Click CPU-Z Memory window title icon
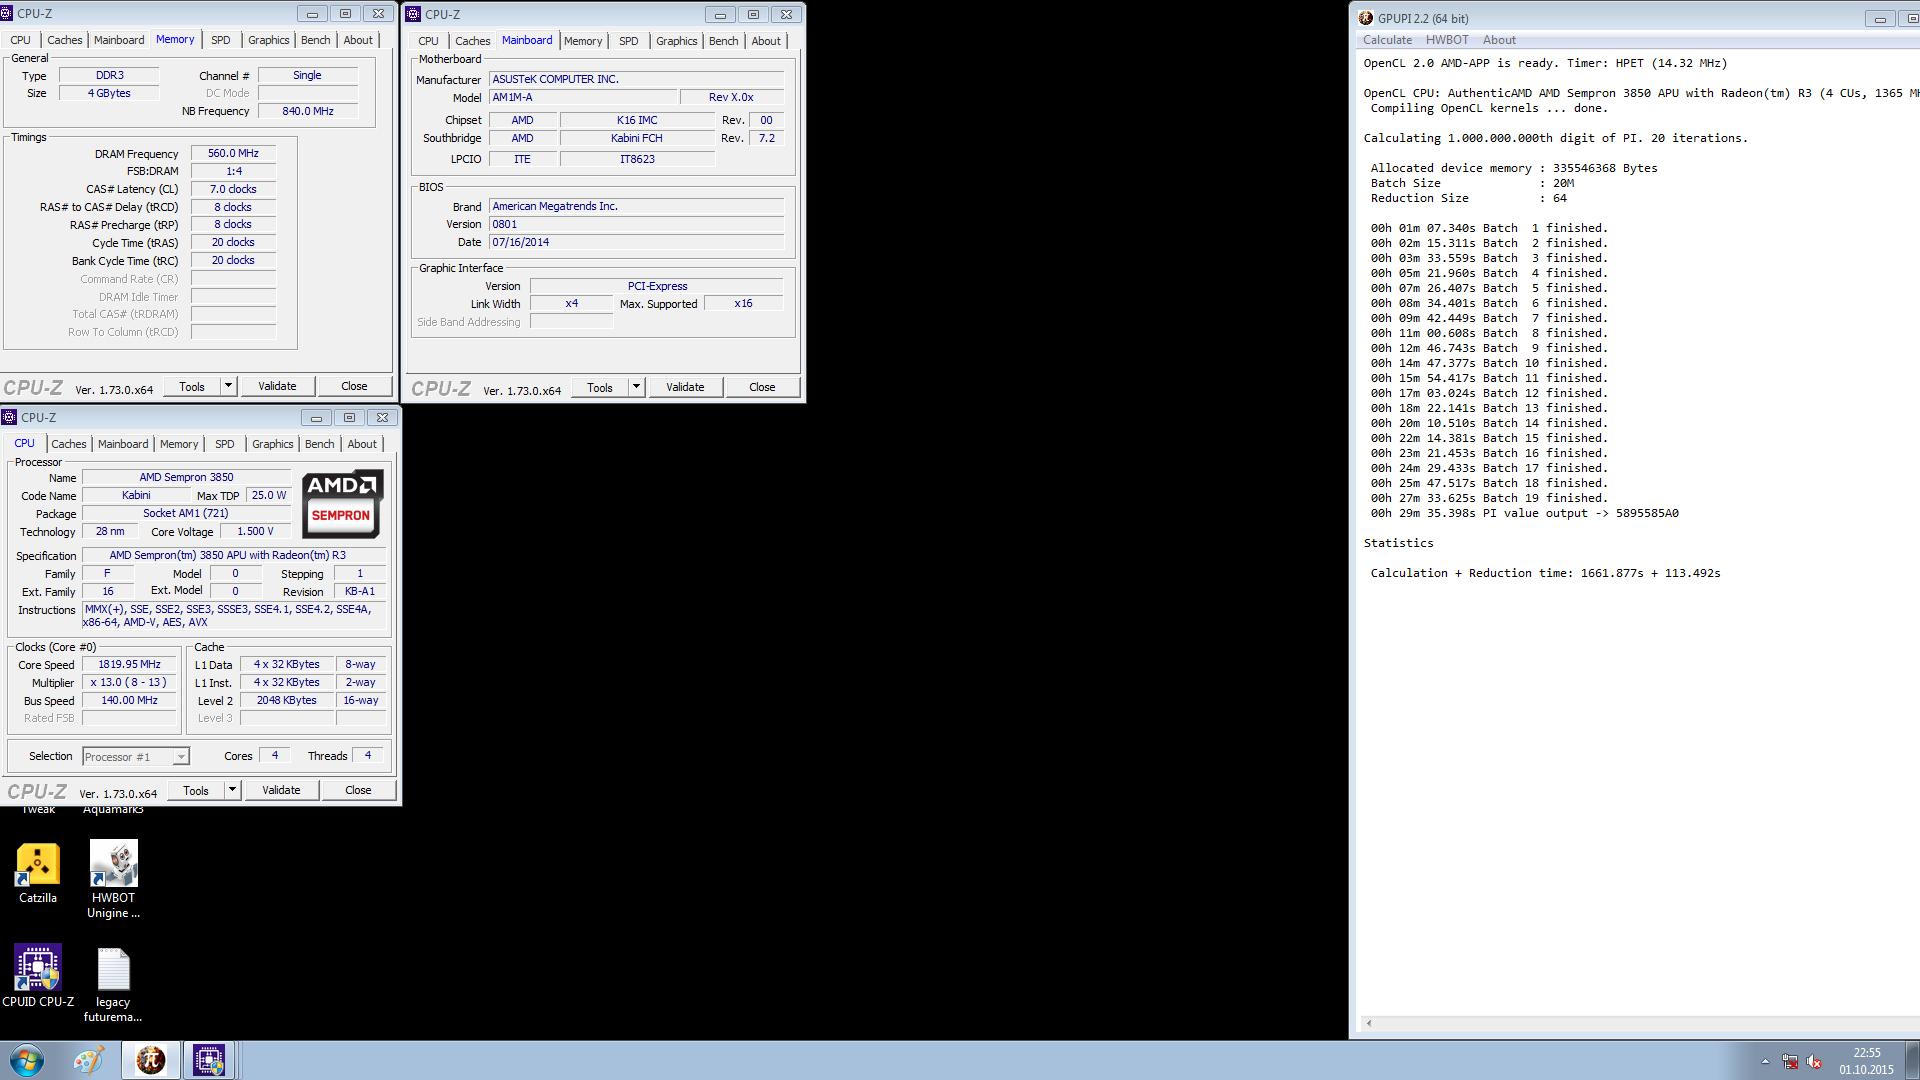The height and width of the screenshot is (1080, 1920). (8, 14)
